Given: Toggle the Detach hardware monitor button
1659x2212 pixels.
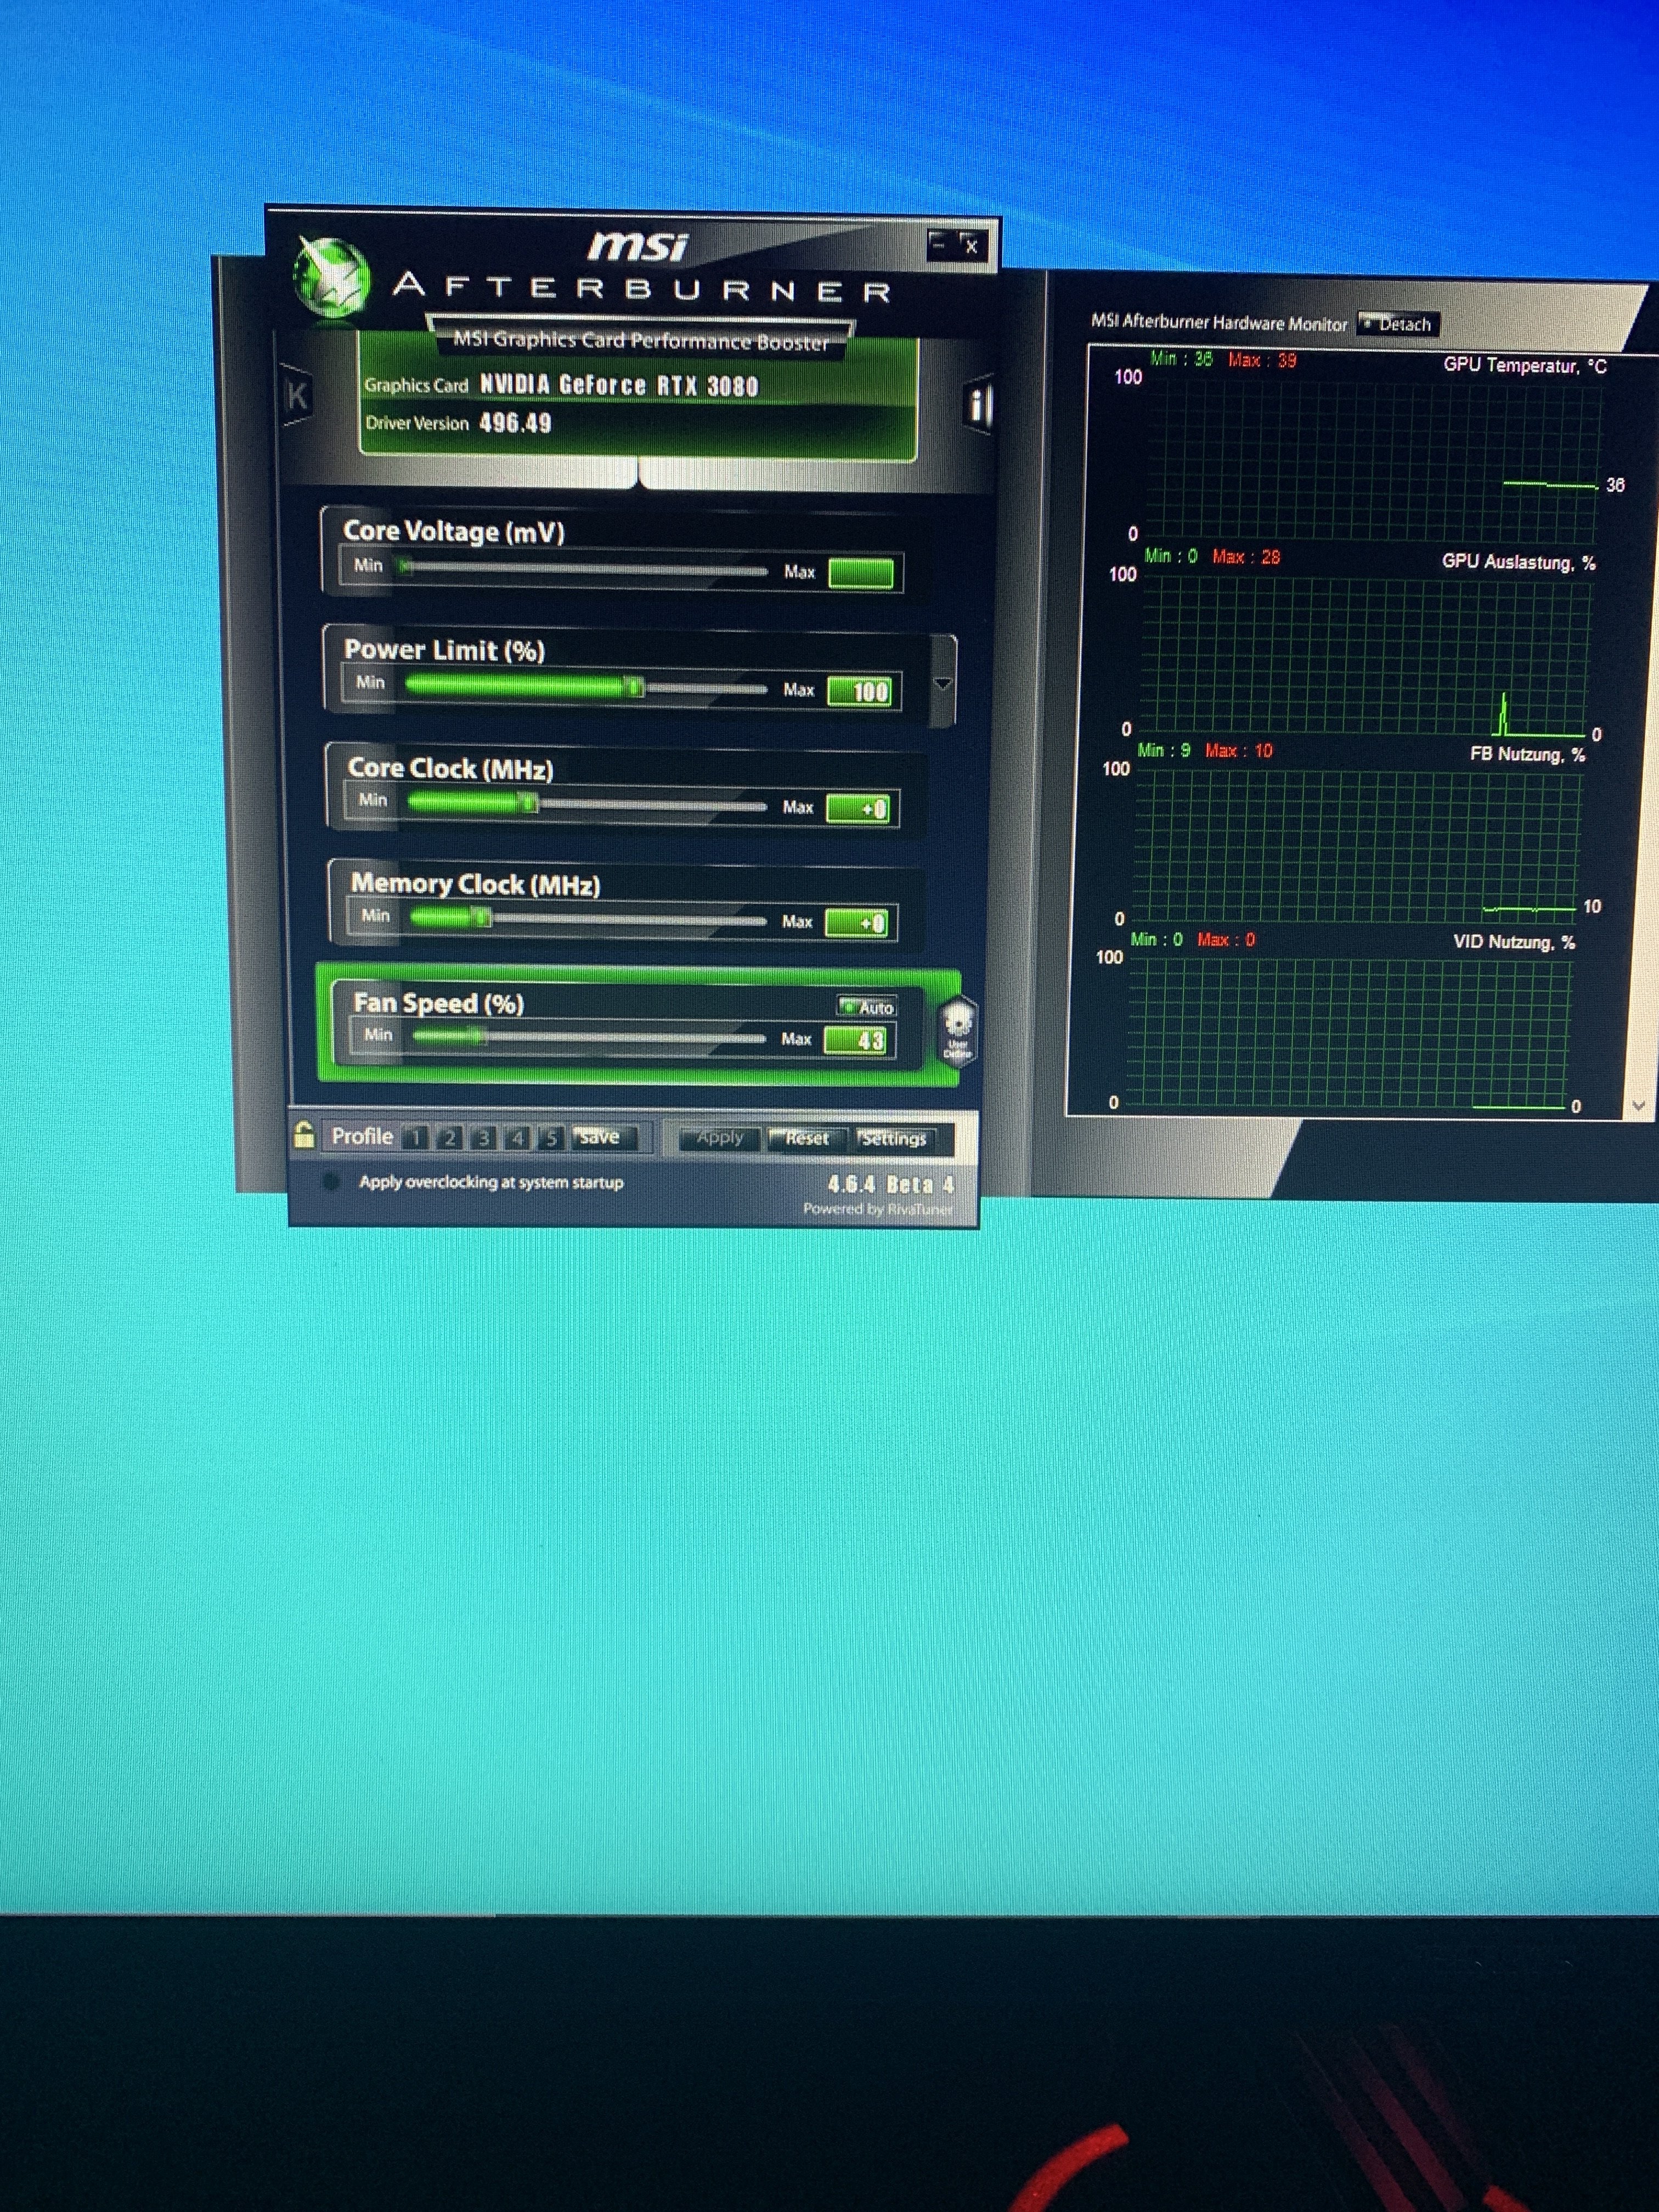Looking at the screenshot, I should pos(1397,324).
